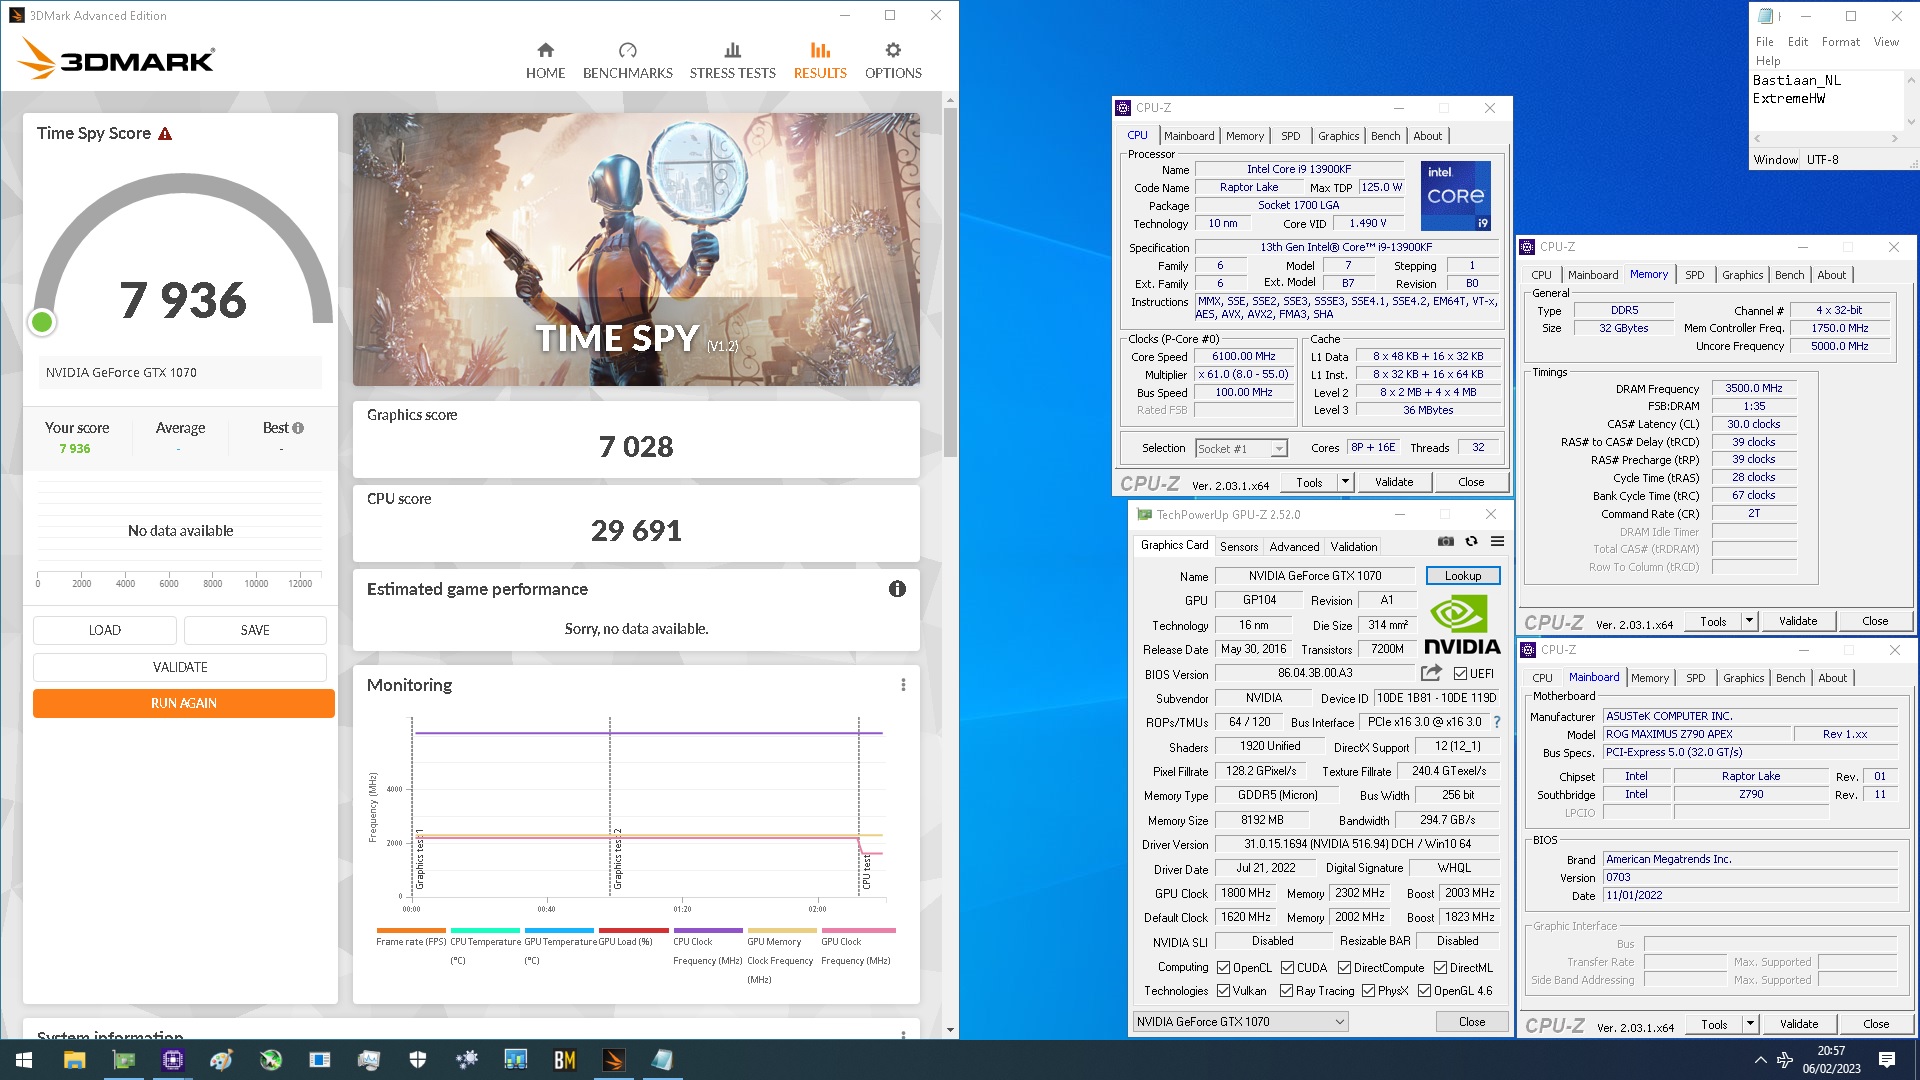
Task: Open Stress Tests in 3DMark
Action: pyautogui.click(x=732, y=61)
